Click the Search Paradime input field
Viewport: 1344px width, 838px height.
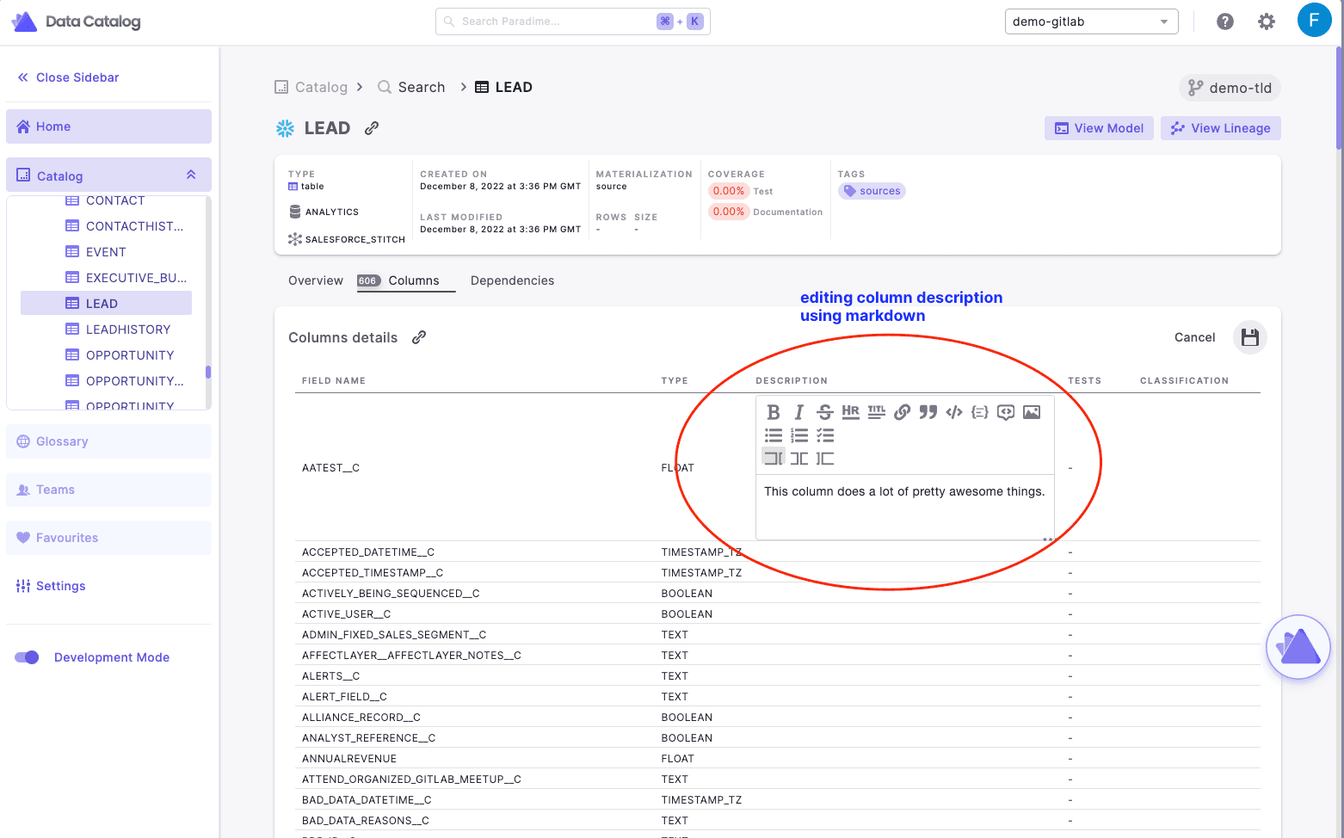573,21
